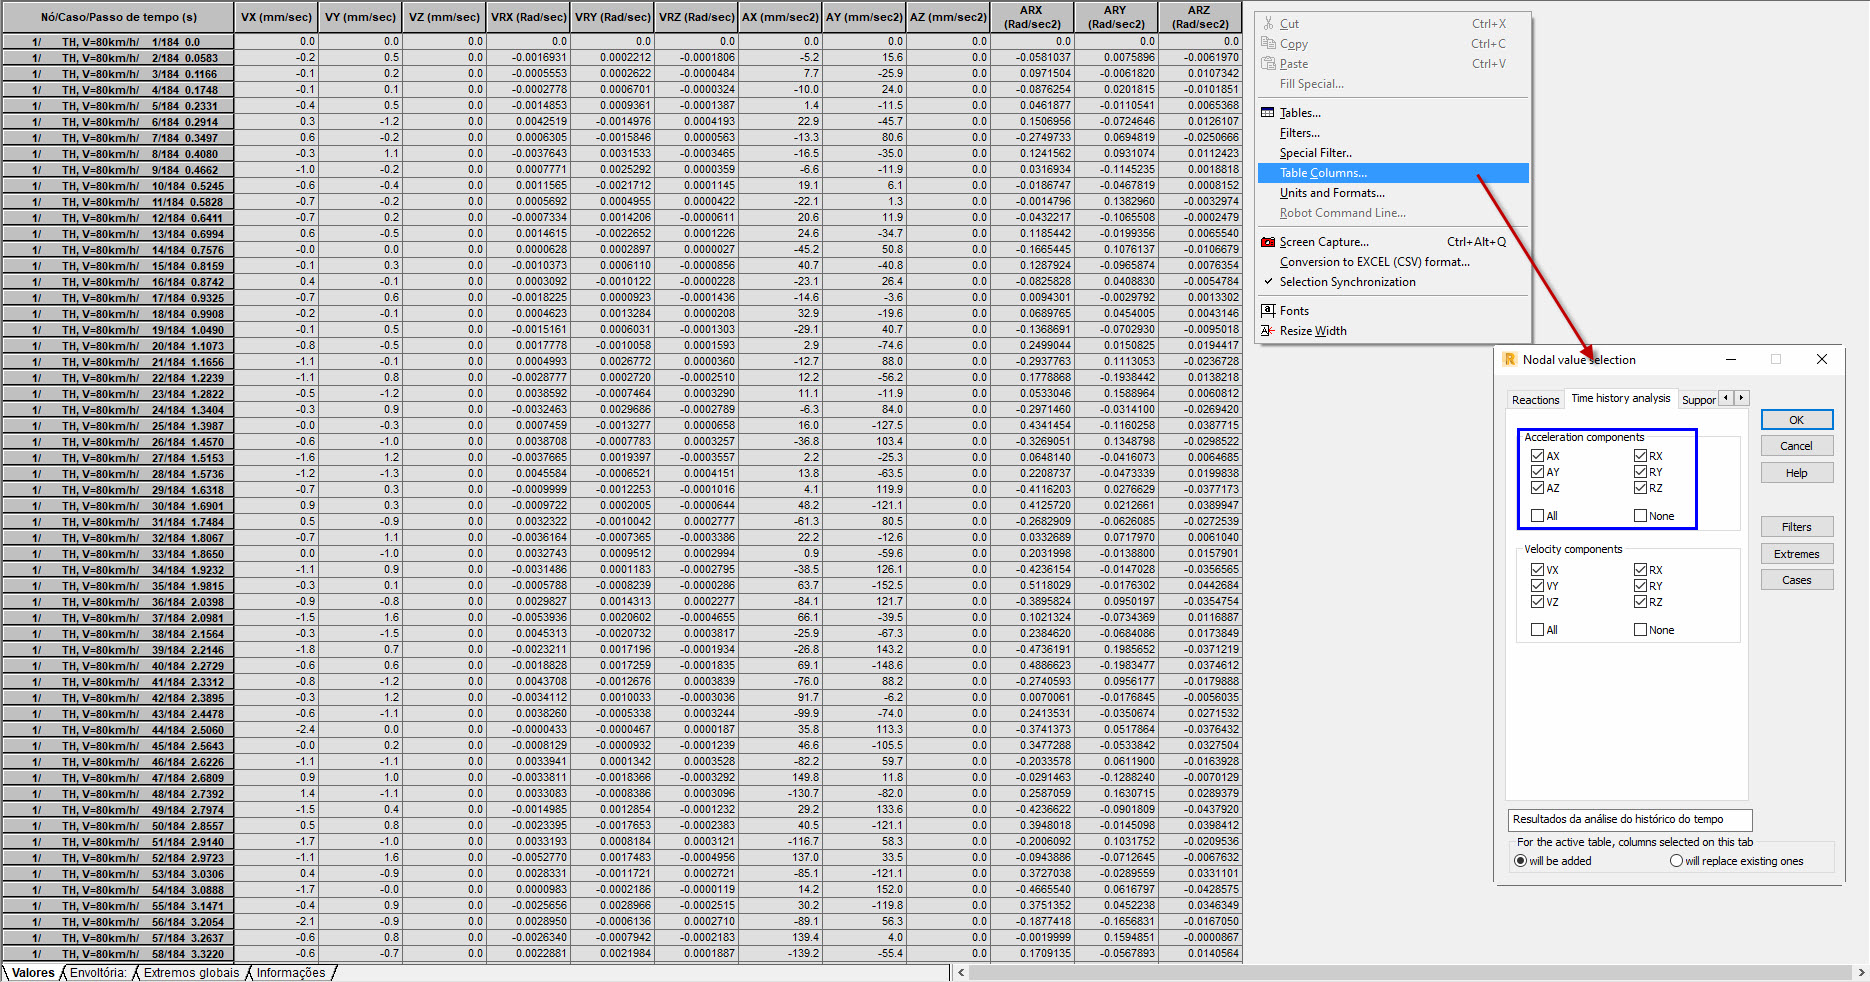Open the Filters dialog via the Filters button

coord(1796,526)
